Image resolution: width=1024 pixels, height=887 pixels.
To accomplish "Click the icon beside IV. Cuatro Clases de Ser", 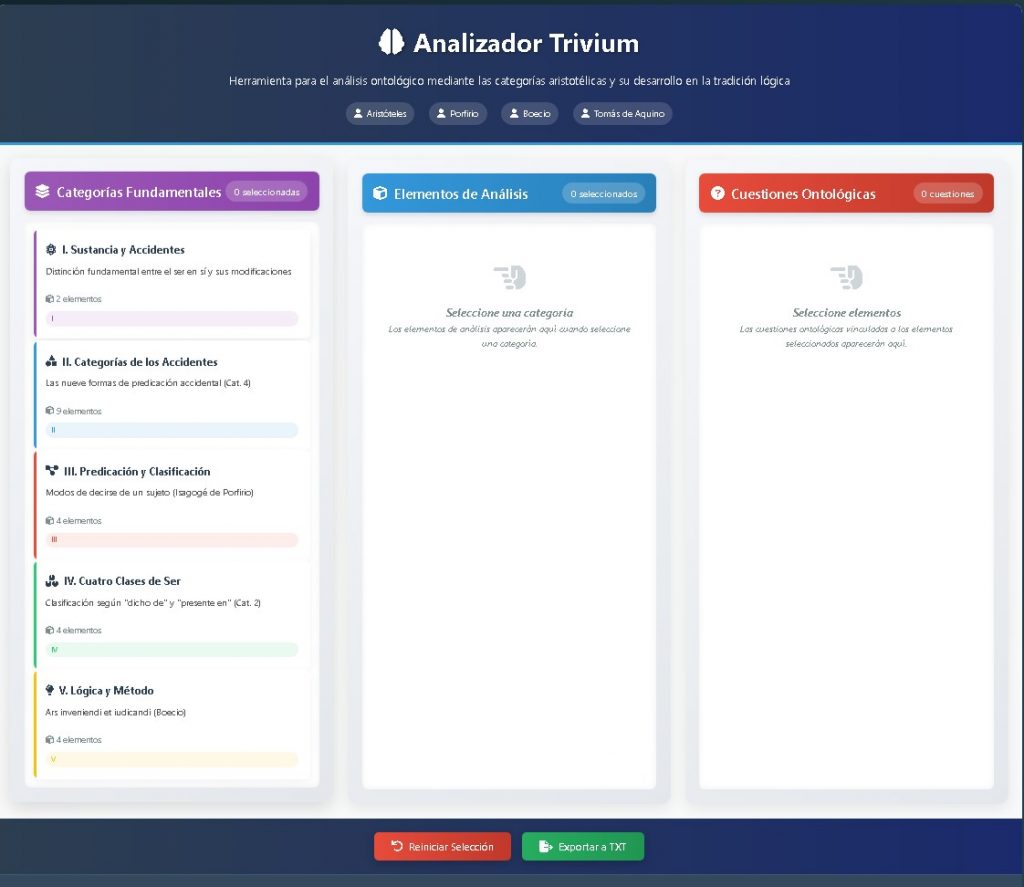I will click(52, 581).
